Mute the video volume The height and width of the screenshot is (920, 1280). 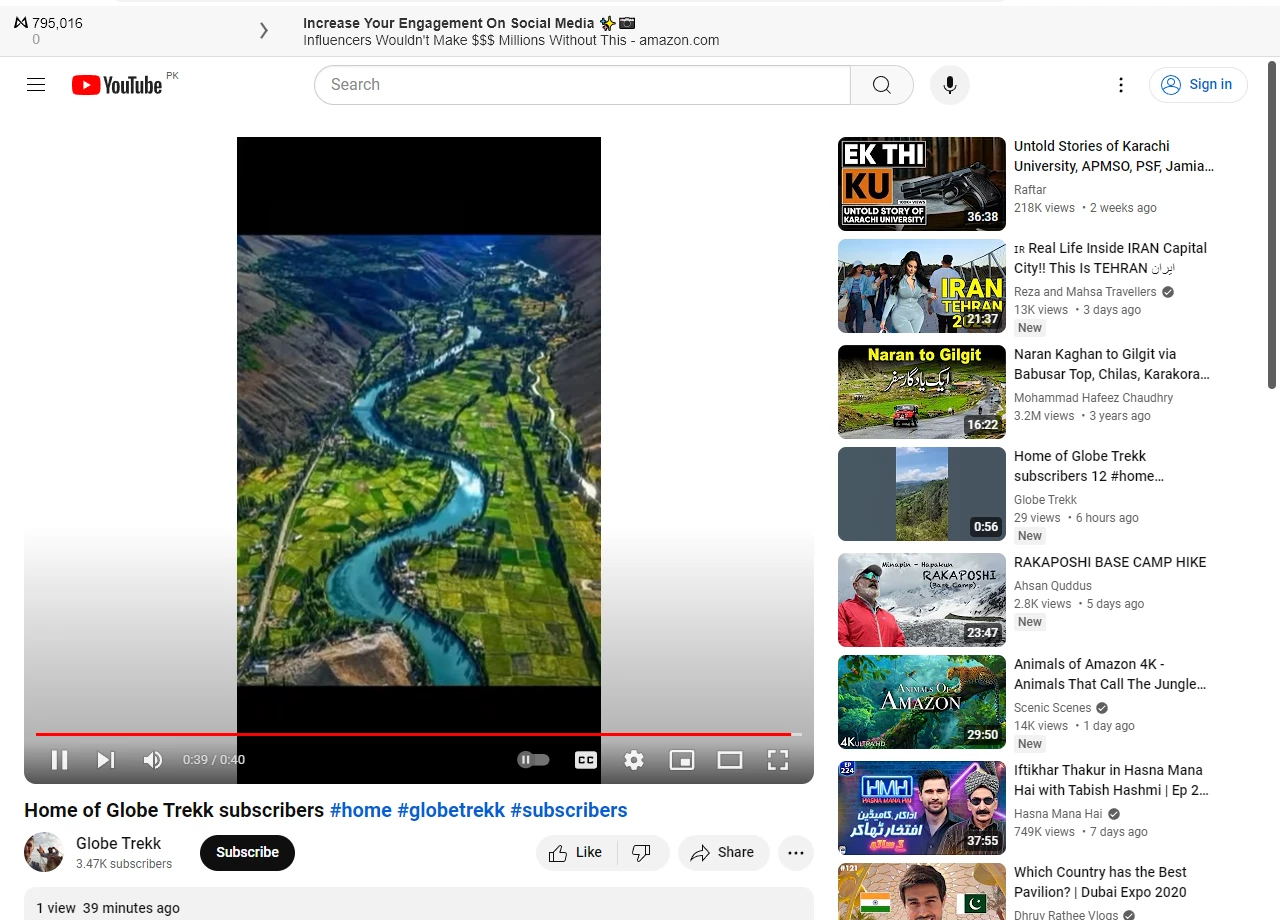pos(153,760)
